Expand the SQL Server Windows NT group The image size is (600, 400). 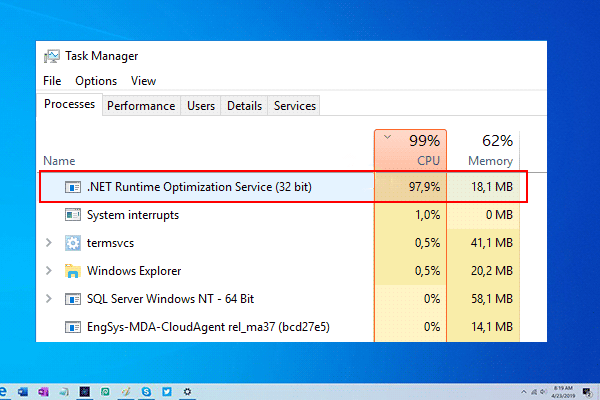point(48,298)
